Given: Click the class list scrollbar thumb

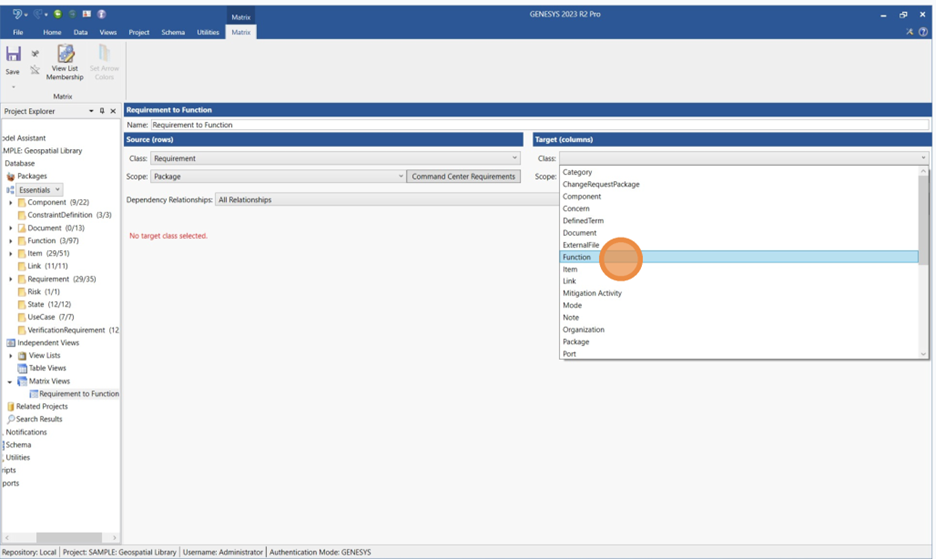Looking at the screenshot, I should pyautogui.click(x=923, y=220).
